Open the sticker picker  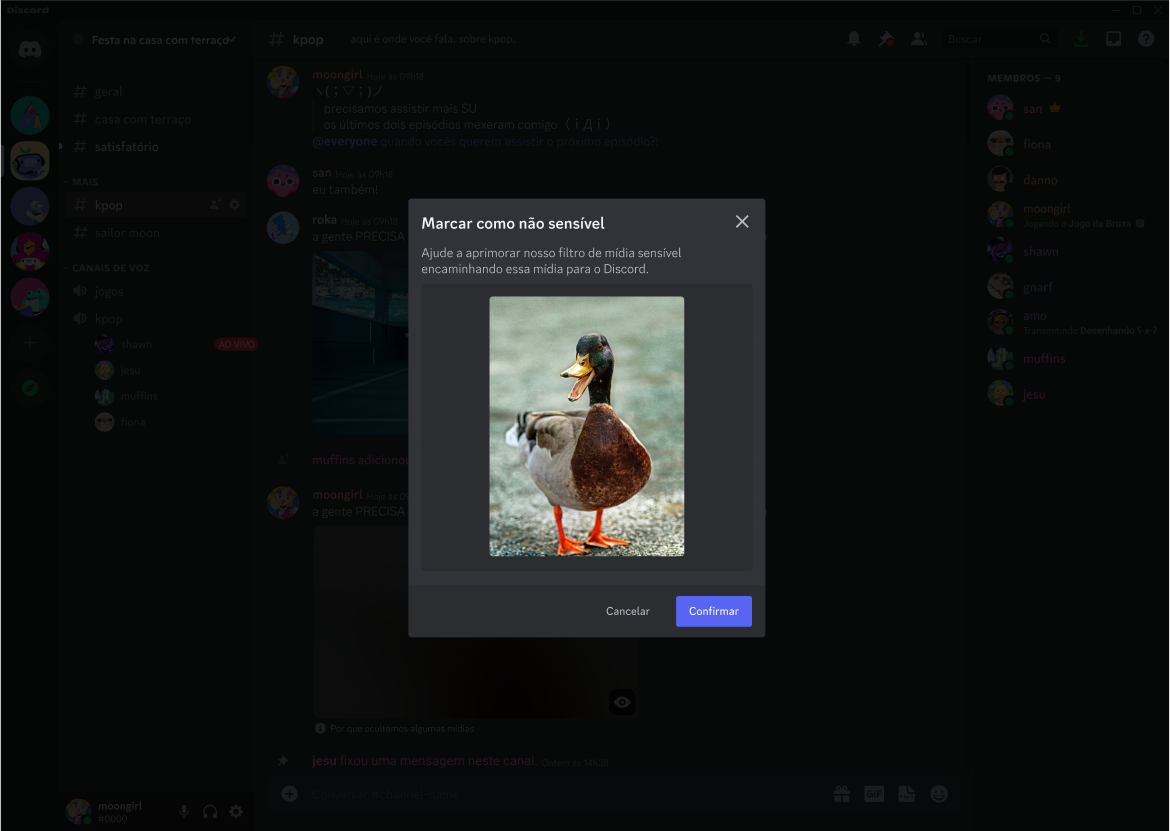coord(906,793)
